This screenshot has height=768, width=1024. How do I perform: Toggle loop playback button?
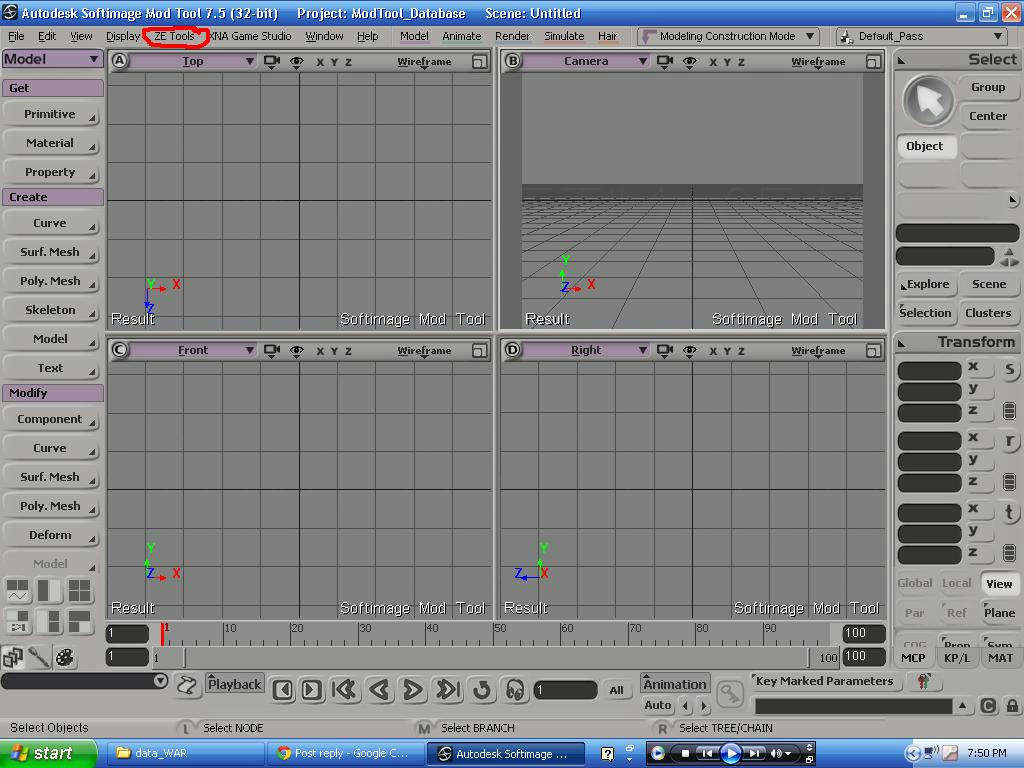[482, 690]
